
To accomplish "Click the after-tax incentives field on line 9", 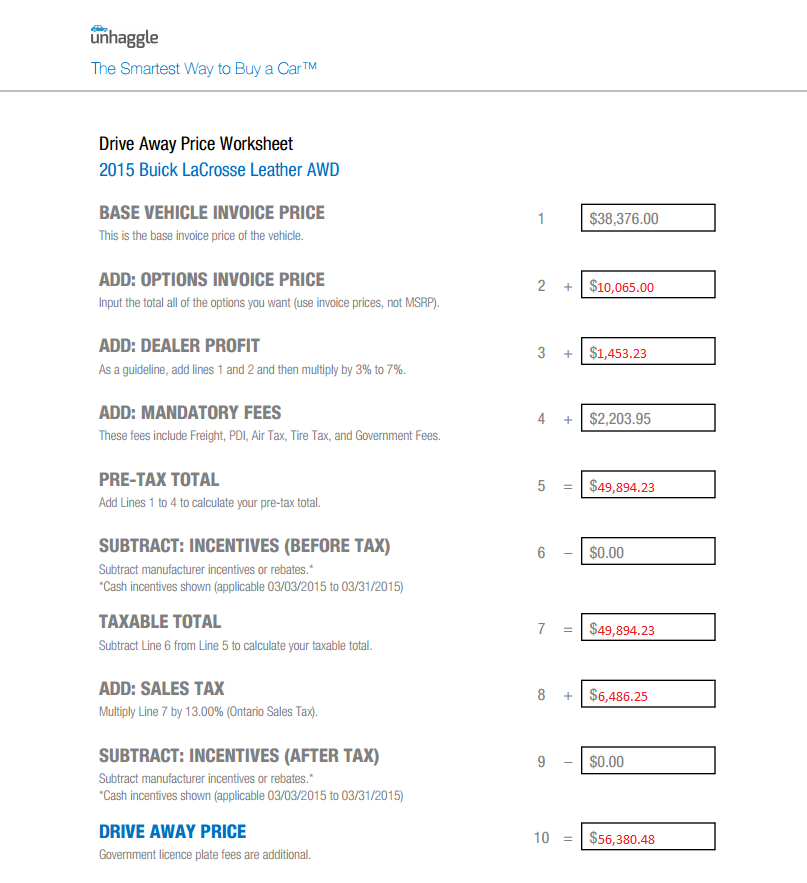I will [x=648, y=761].
